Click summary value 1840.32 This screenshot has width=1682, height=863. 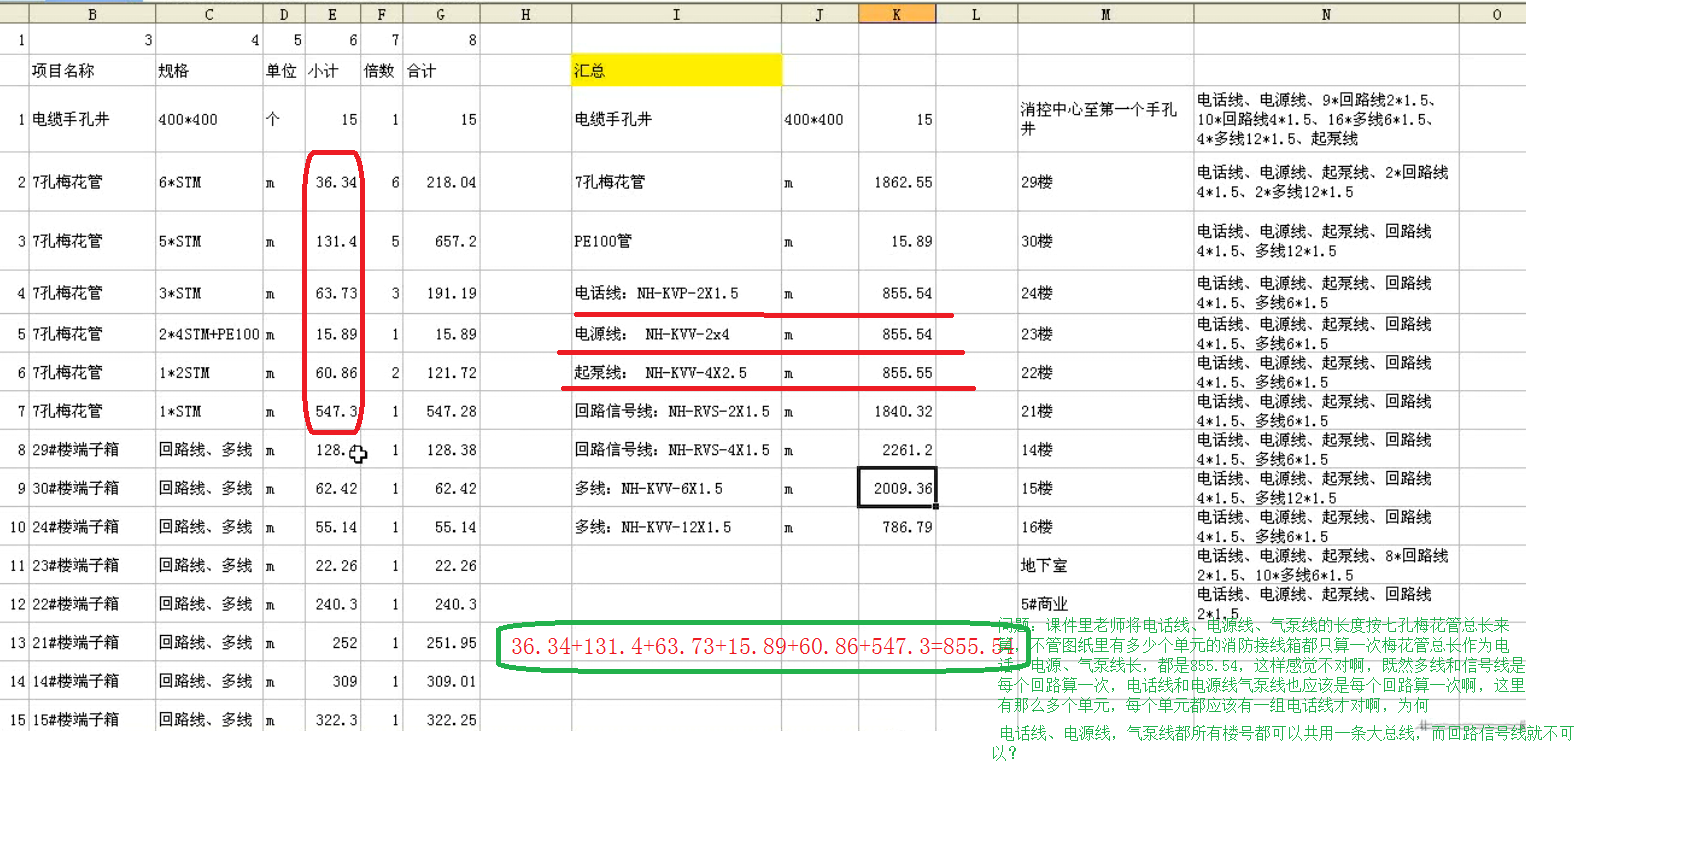(x=897, y=411)
